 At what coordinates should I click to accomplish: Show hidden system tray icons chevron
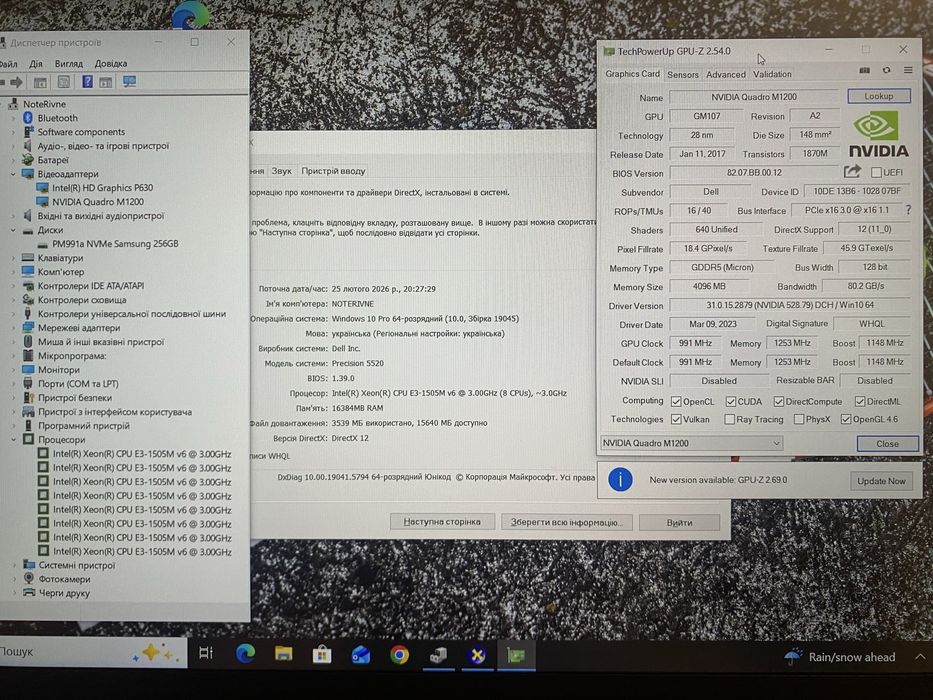(x=919, y=657)
